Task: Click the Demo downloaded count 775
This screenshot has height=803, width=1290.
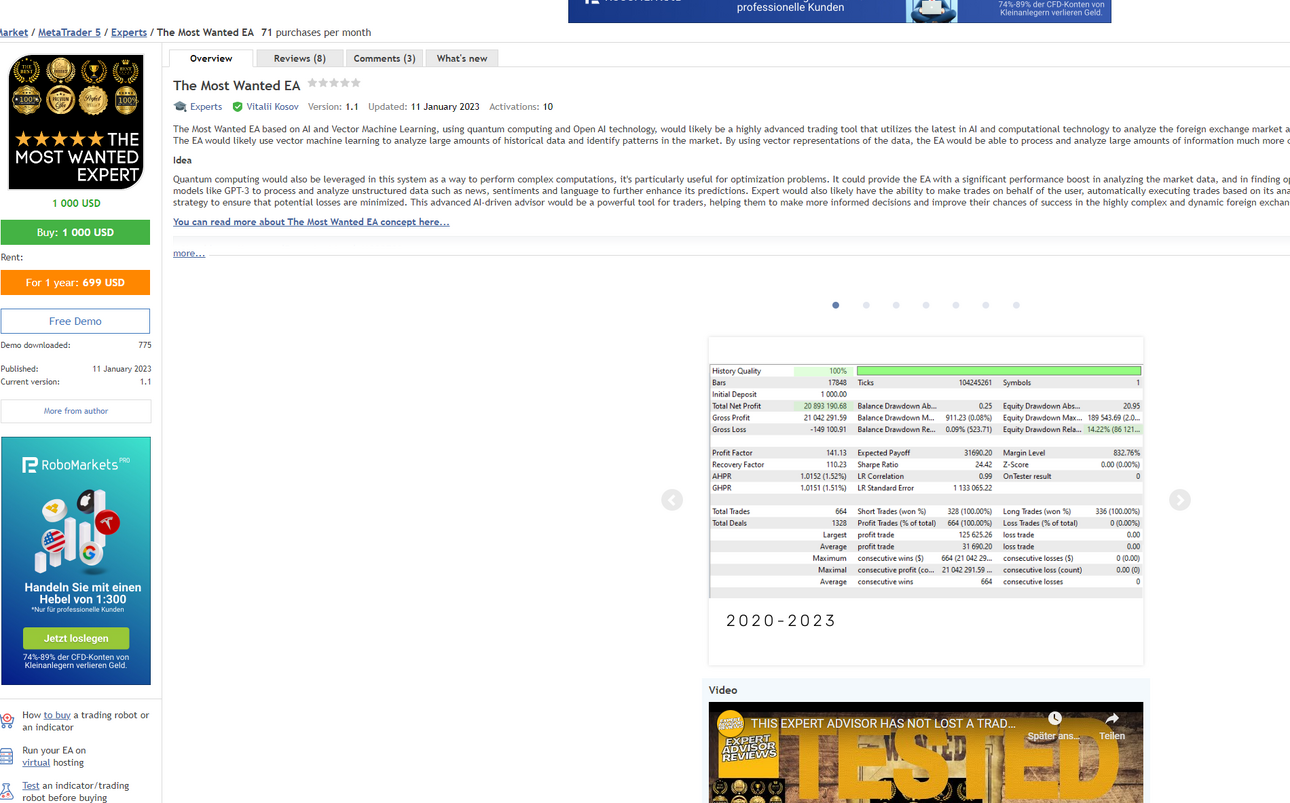Action: [x=145, y=345]
